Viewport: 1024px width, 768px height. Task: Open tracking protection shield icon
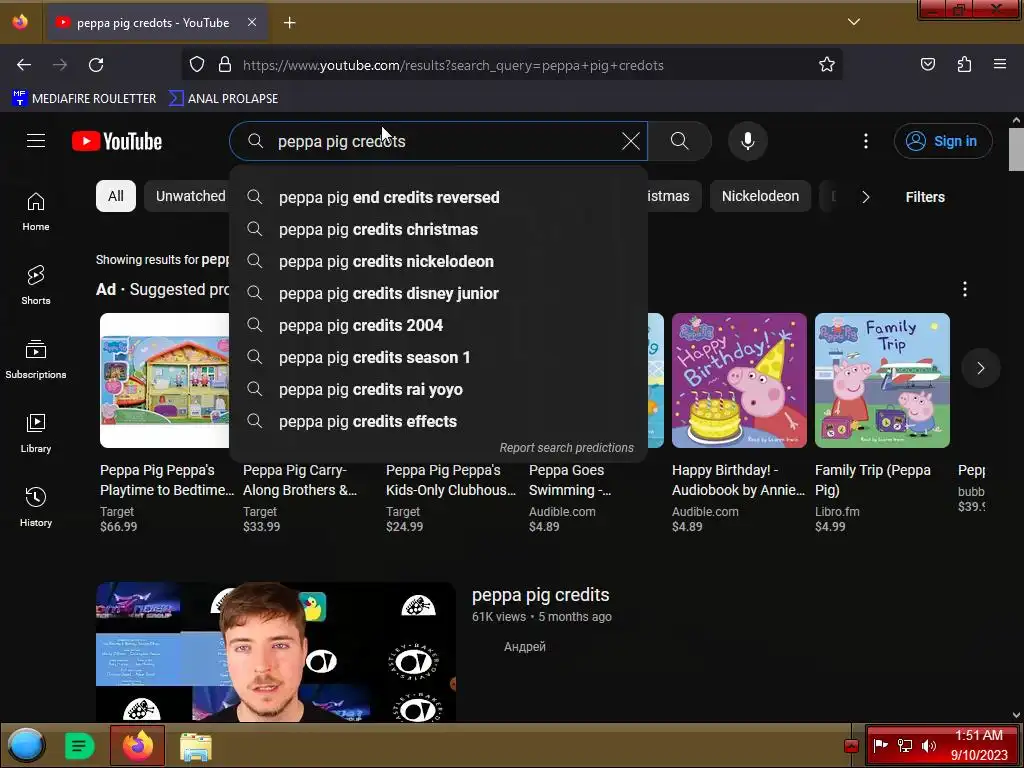[x=197, y=64]
